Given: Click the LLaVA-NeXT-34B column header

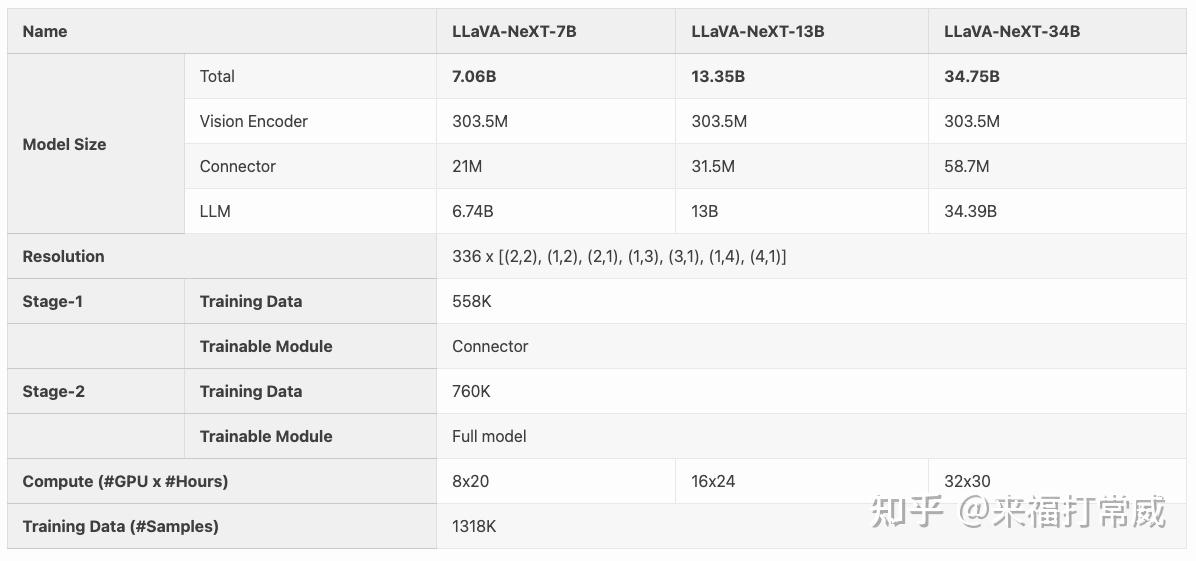Looking at the screenshot, I should click(x=1011, y=31).
